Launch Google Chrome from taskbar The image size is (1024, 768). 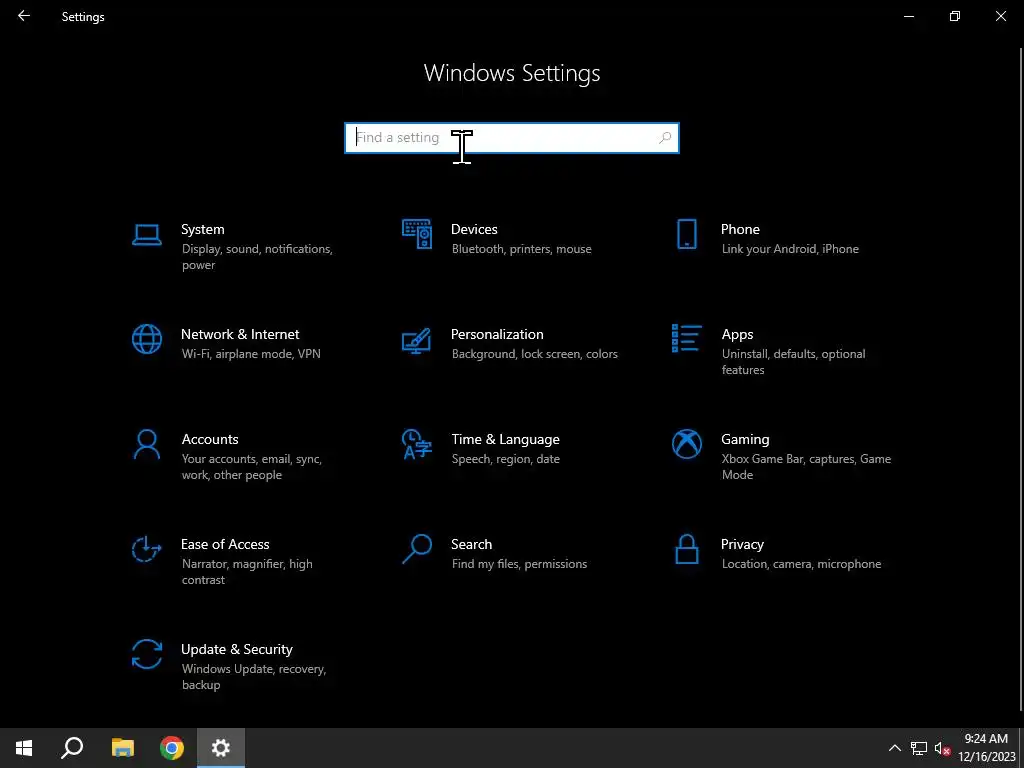point(172,748)
